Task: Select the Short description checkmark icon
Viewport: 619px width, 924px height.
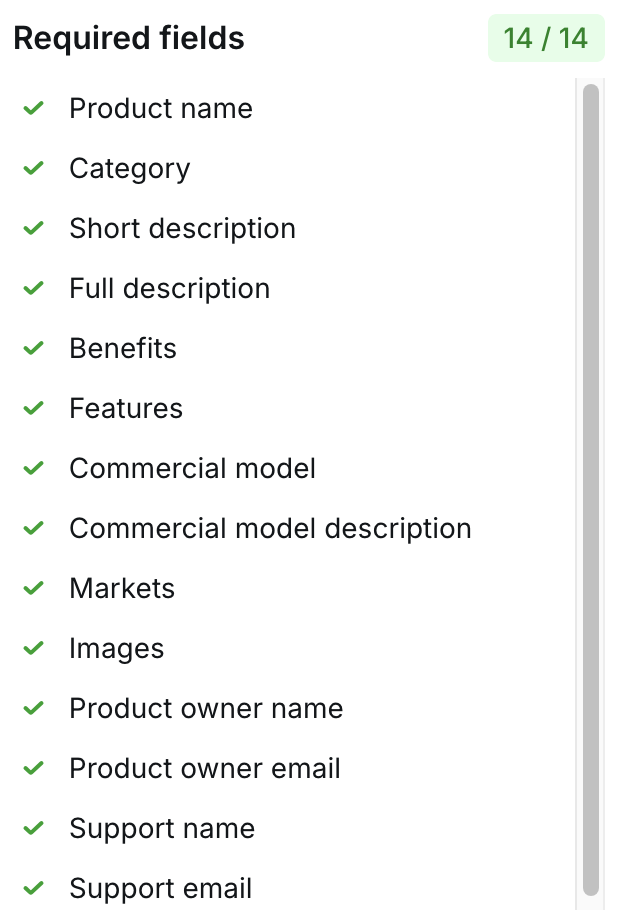Action: [34, 228]
